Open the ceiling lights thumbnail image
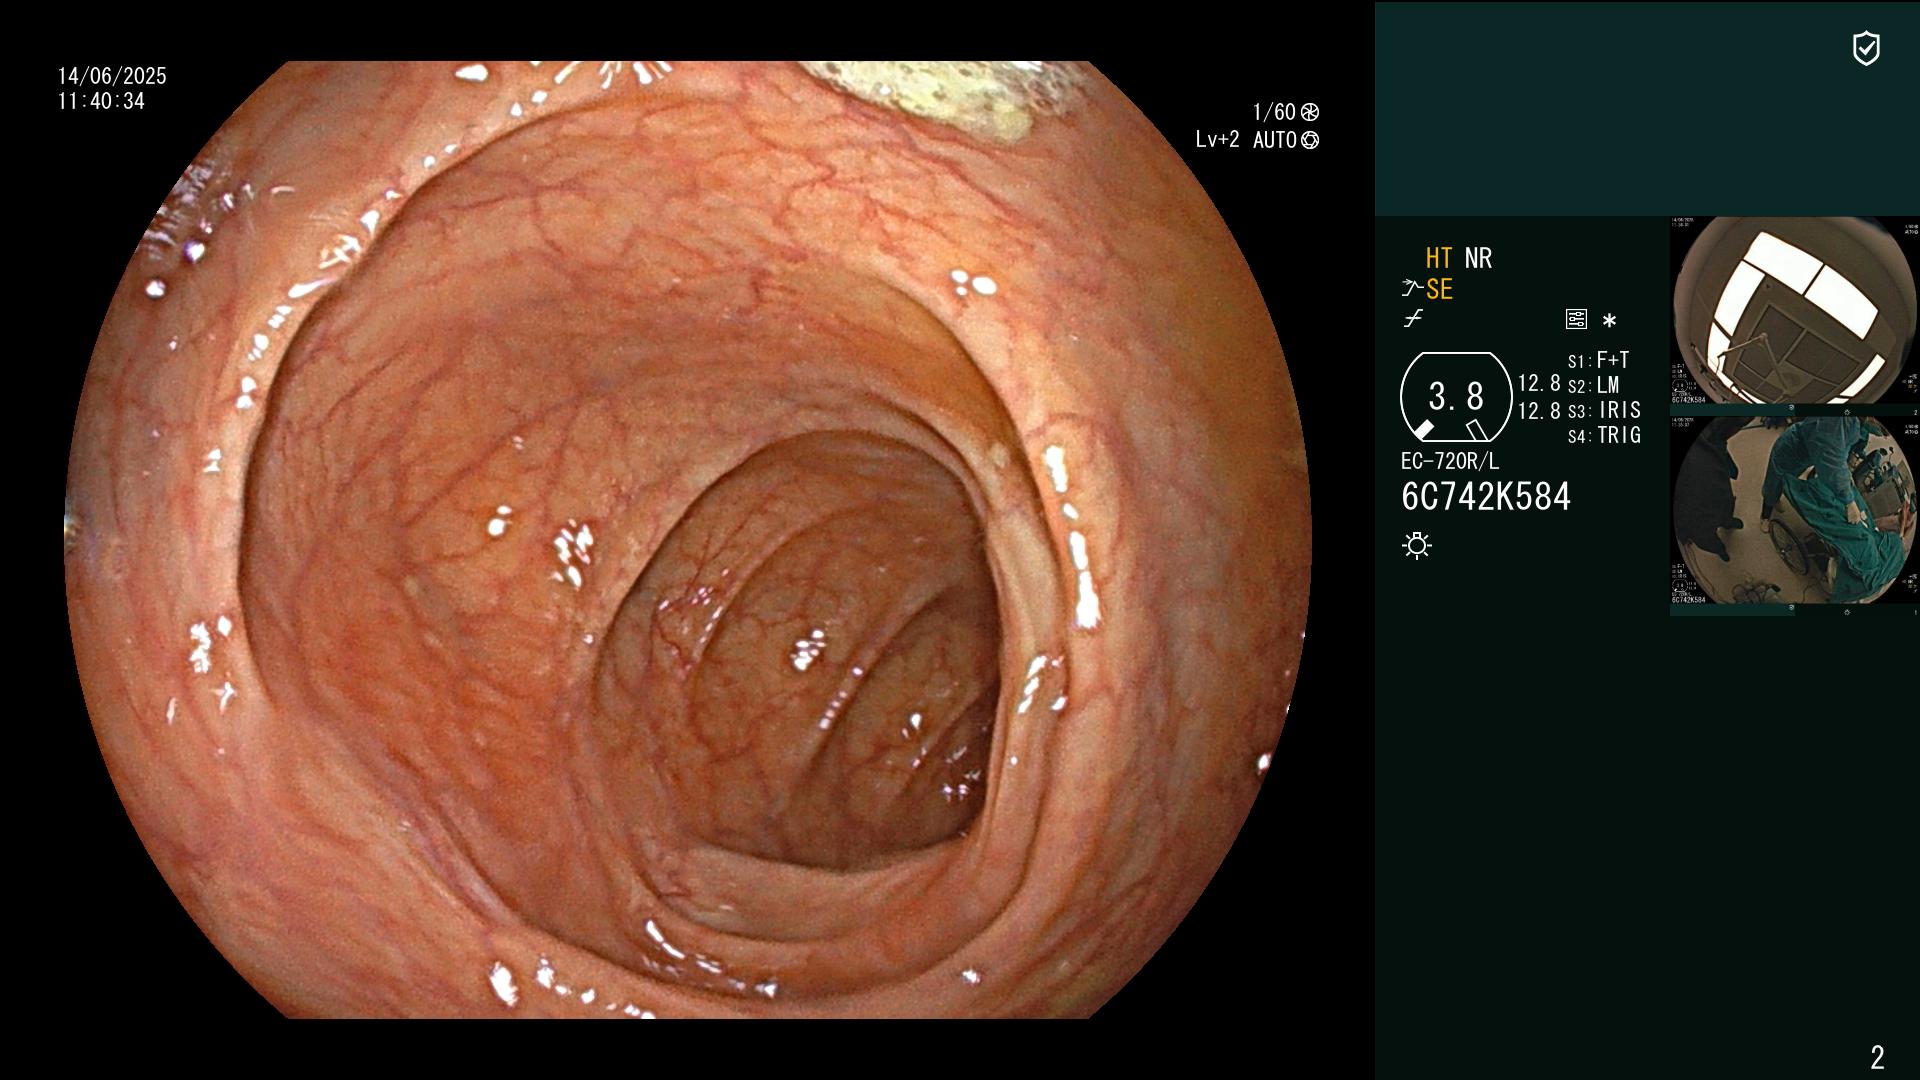Viewport: 1920px width, 1080px height. (x=1794, y=311)
